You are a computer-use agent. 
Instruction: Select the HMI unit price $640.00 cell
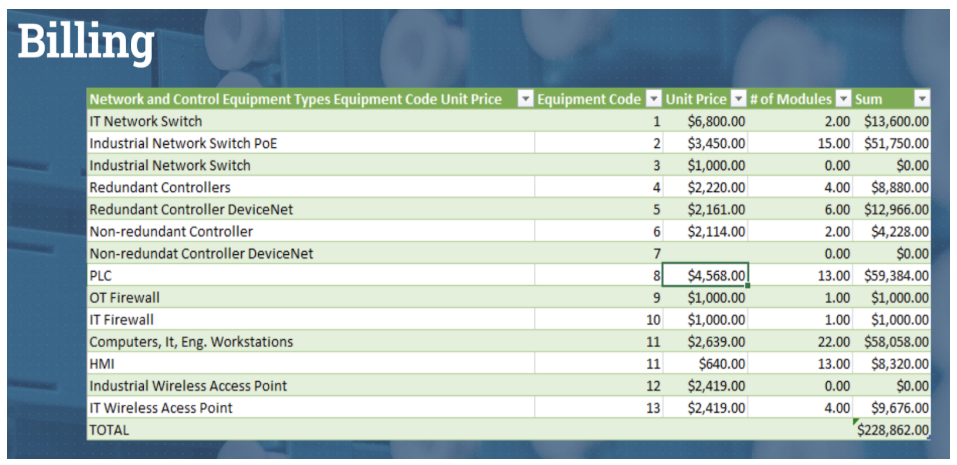[705, 364]
